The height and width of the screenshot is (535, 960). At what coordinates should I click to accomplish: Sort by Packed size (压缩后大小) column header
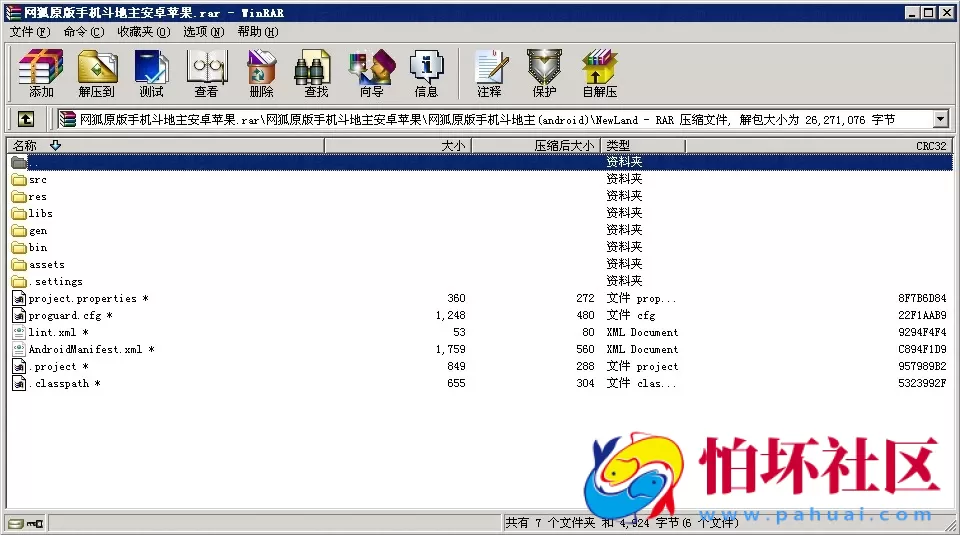tap(536, 145)
